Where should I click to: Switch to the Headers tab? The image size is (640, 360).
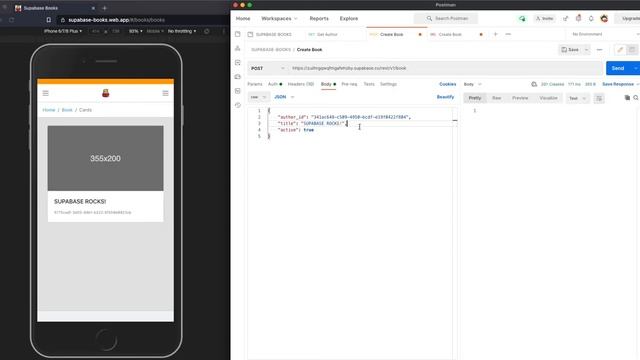(x=301, y=84)
